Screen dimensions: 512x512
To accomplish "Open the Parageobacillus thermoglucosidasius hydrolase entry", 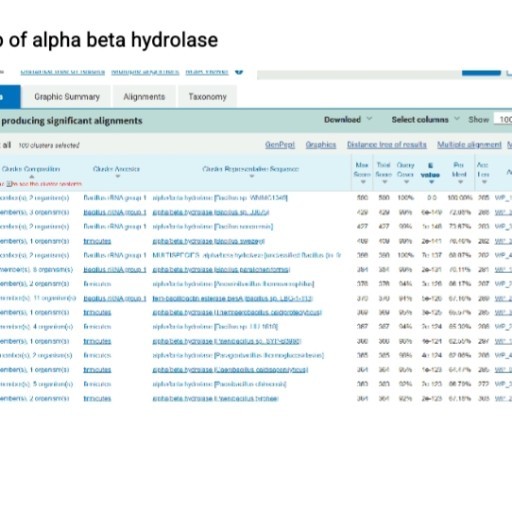I will 238,355.
